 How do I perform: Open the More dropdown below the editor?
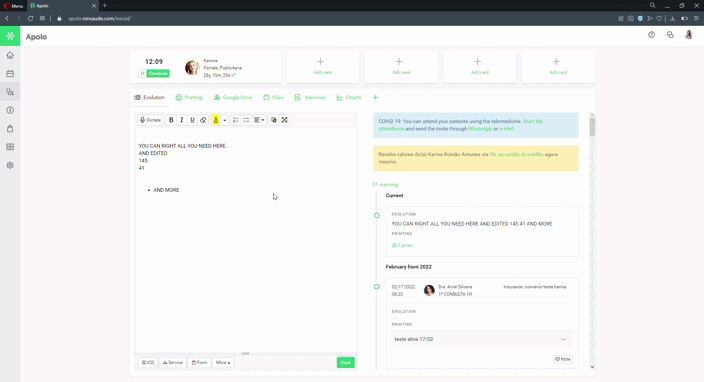(x=223, y=362)
